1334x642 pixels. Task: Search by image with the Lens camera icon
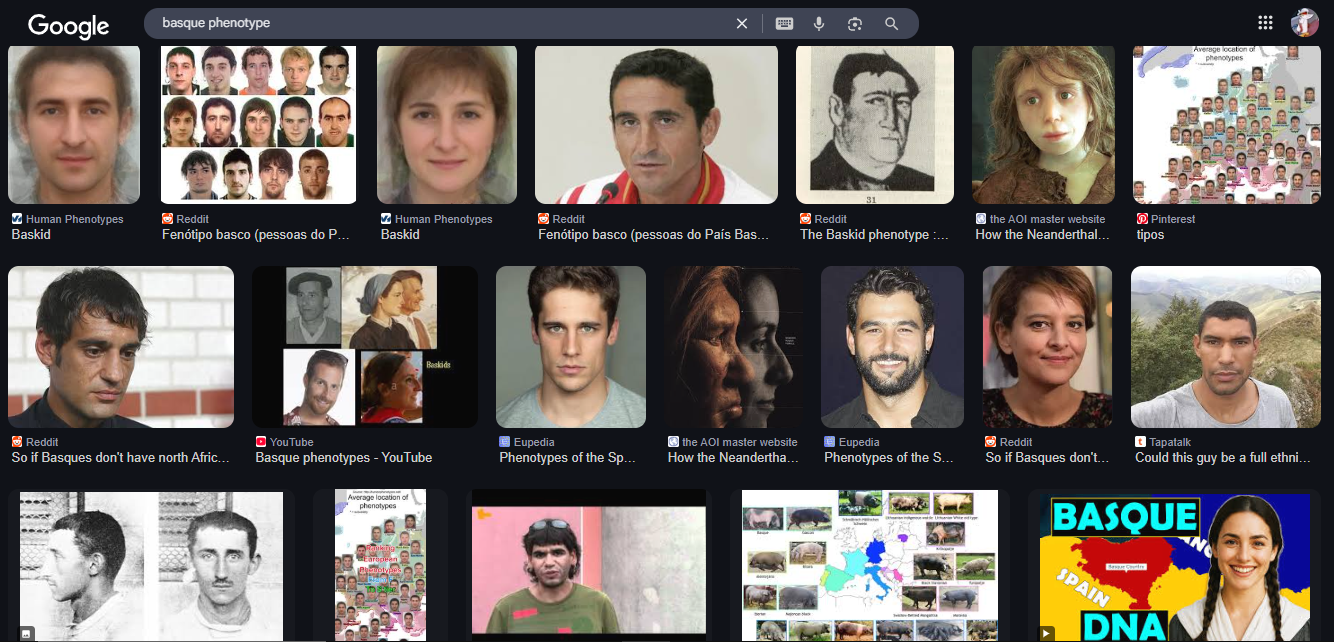[x=855, y=24]
